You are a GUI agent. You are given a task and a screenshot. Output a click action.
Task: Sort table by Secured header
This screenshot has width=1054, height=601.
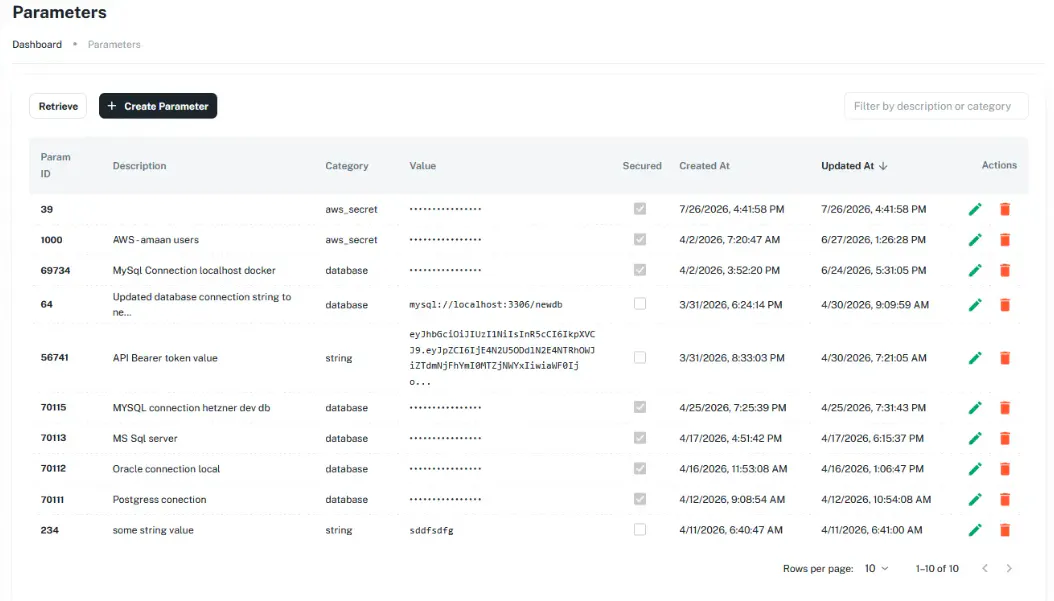coord(642,165)
